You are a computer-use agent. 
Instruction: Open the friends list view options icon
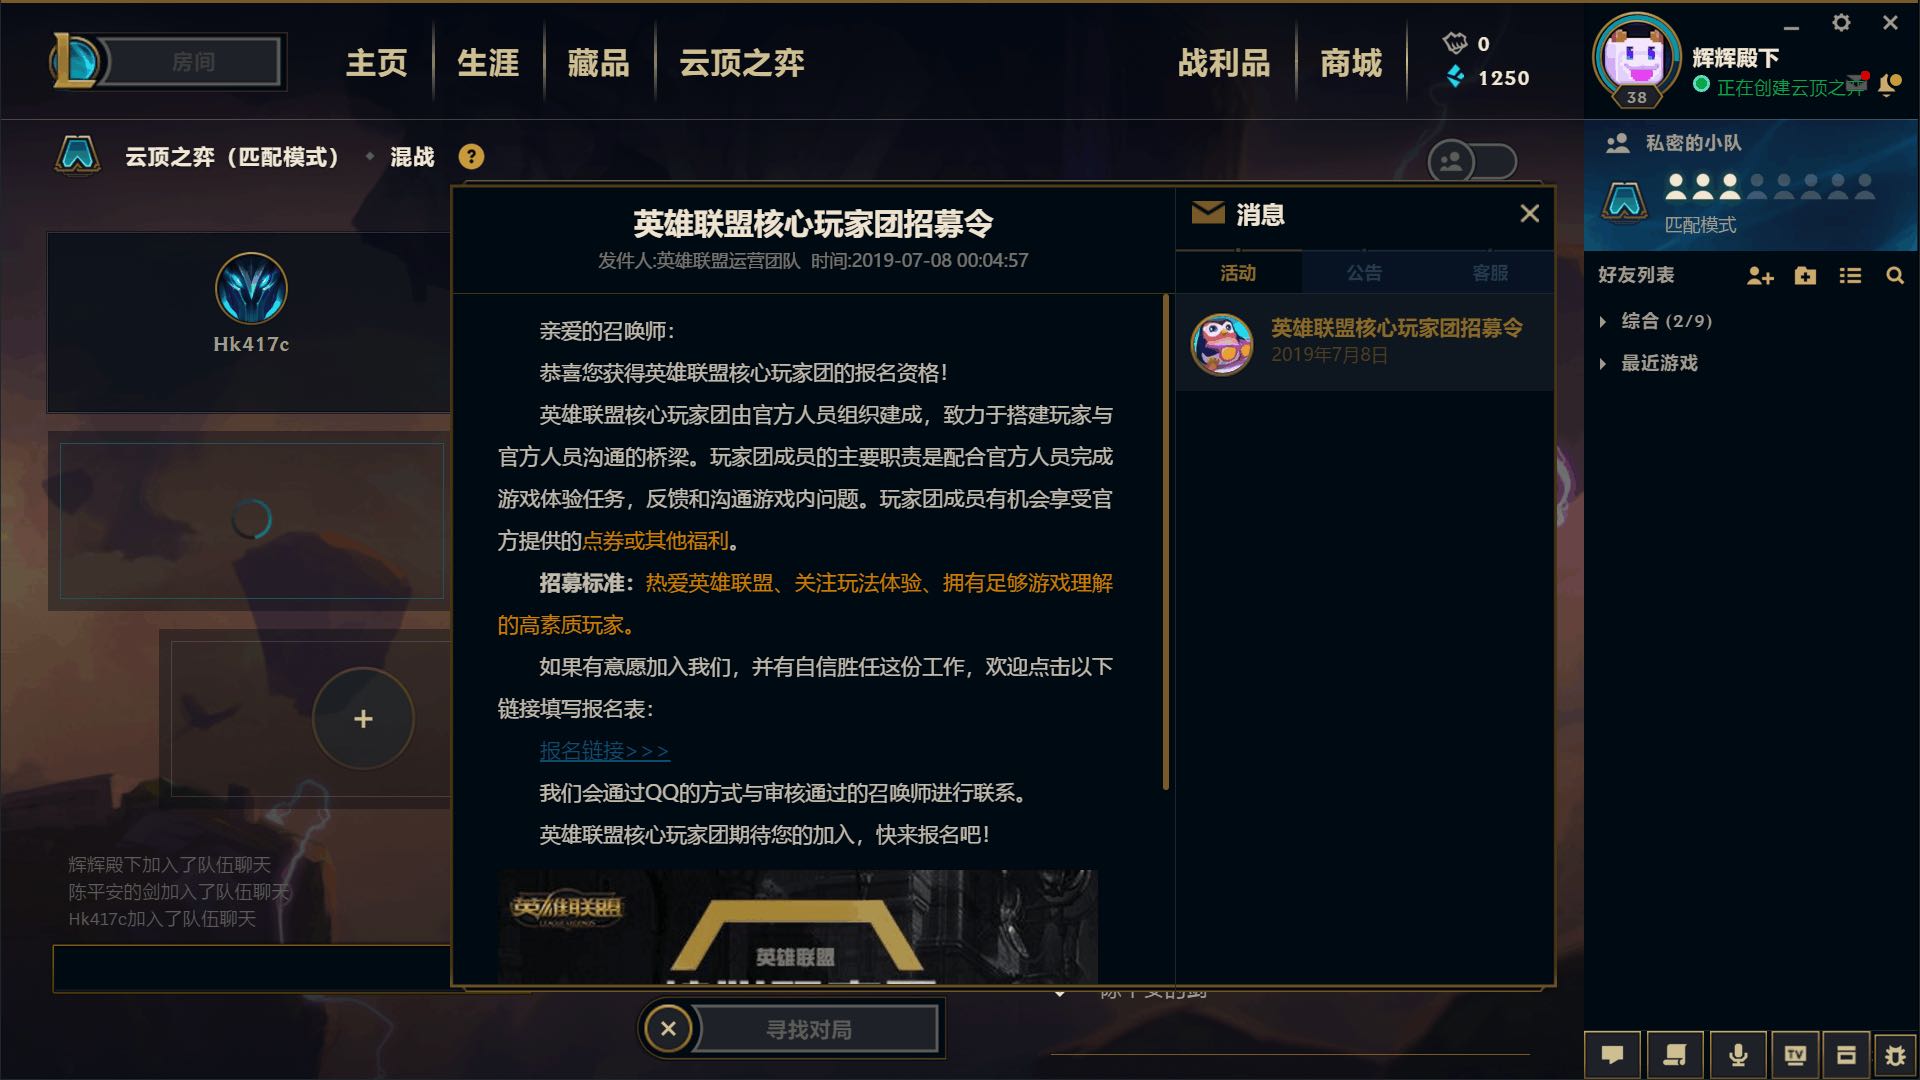[1850, 276]
